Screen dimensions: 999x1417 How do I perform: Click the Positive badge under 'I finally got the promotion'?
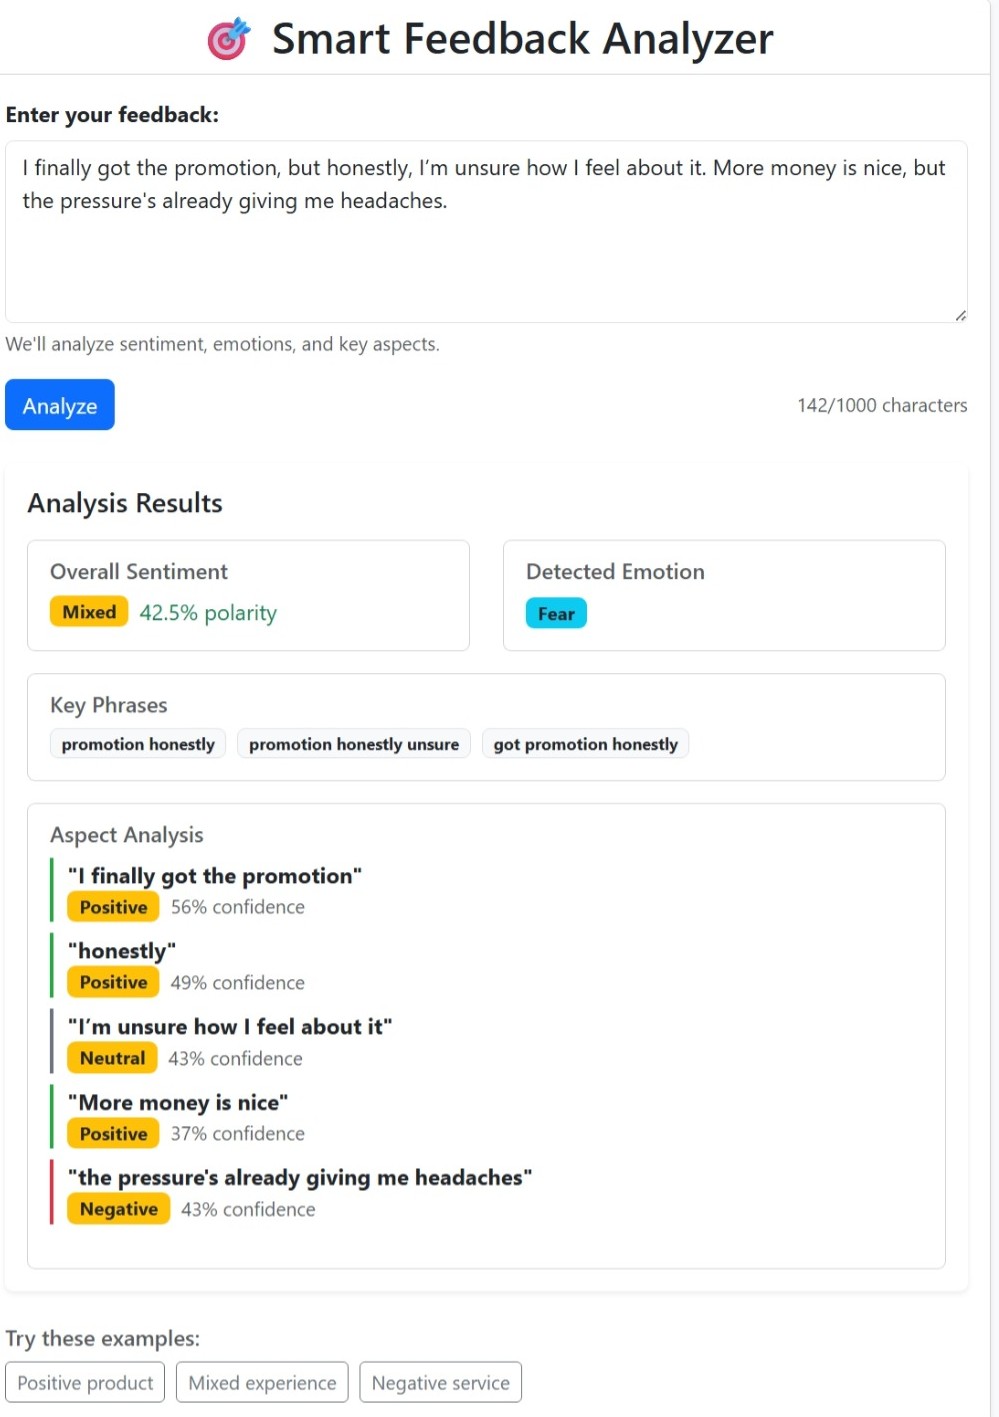pos(112,907)
